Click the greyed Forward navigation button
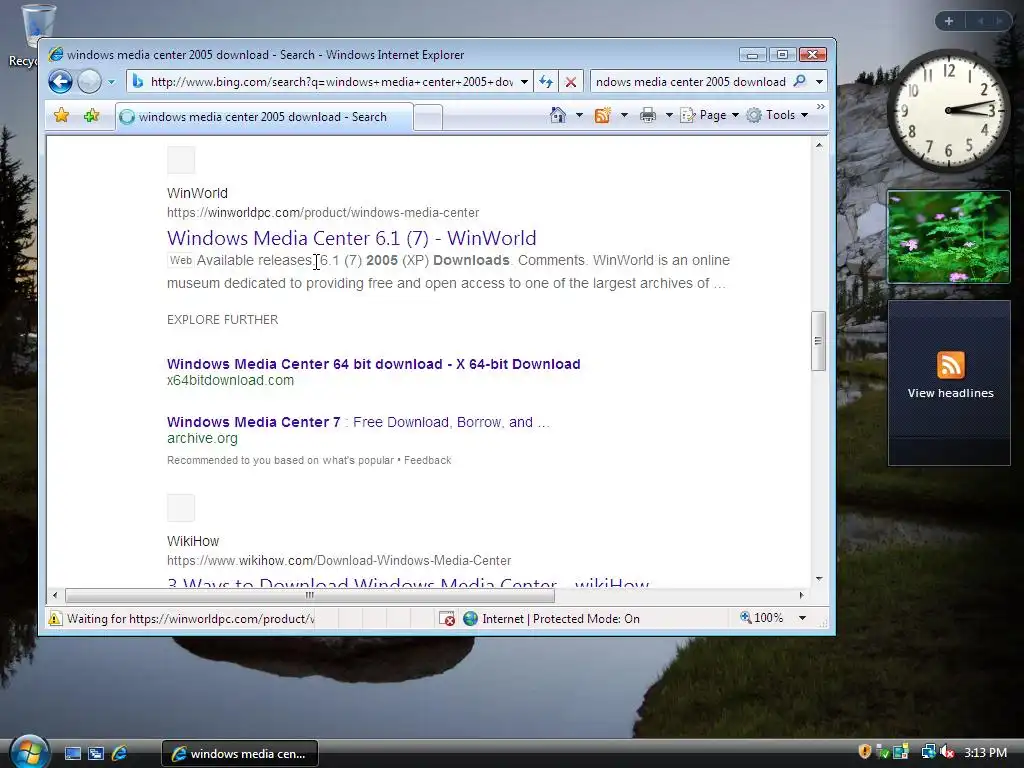This screenshot has height=768, width=1024. [x=89, y=82]
